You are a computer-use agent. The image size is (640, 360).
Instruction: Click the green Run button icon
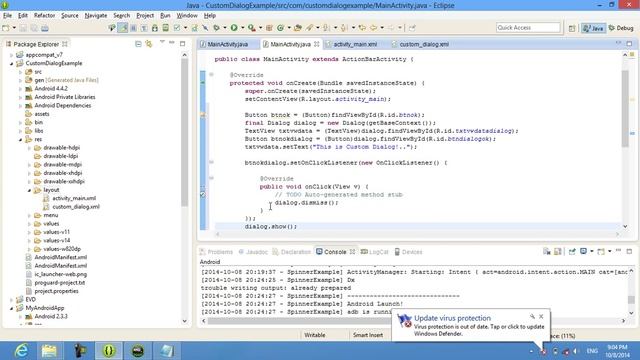(234, 28)
